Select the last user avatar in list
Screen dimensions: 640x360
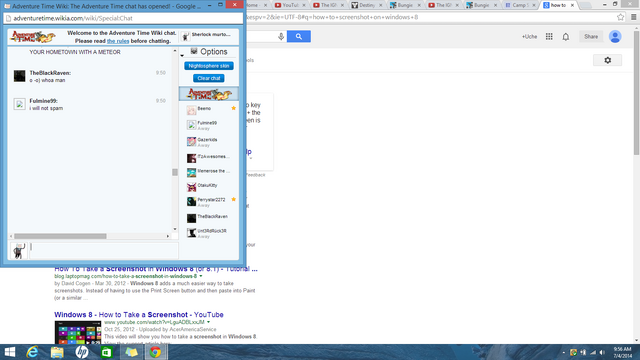point(191,233)
